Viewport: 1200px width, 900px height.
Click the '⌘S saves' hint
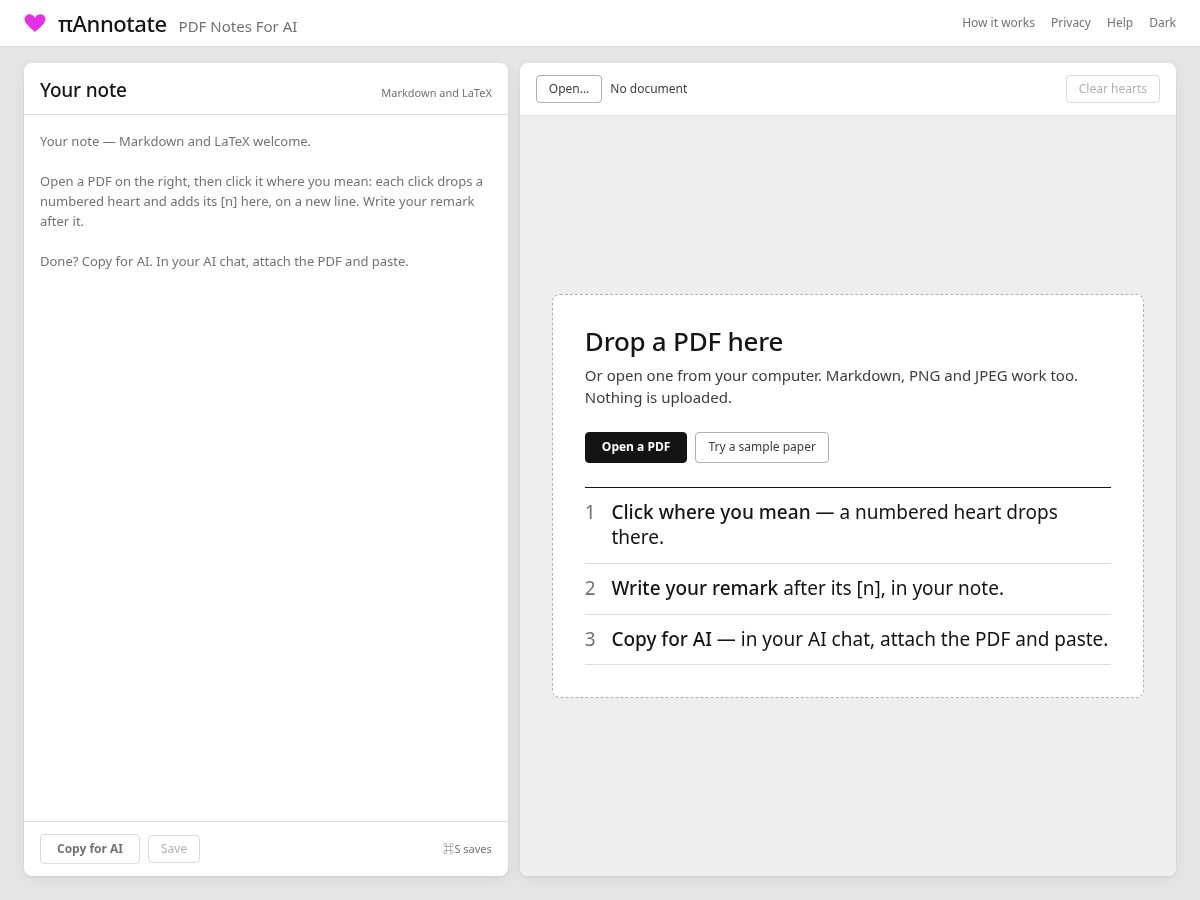click(467, 849)
